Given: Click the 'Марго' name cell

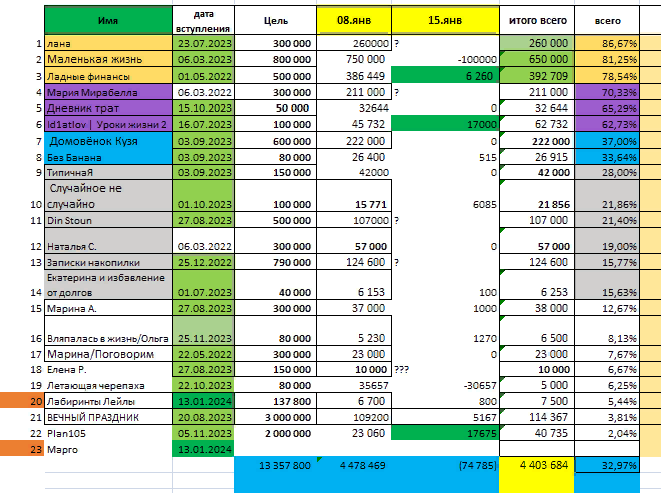Looking at the screenshot, I should 108,449.
